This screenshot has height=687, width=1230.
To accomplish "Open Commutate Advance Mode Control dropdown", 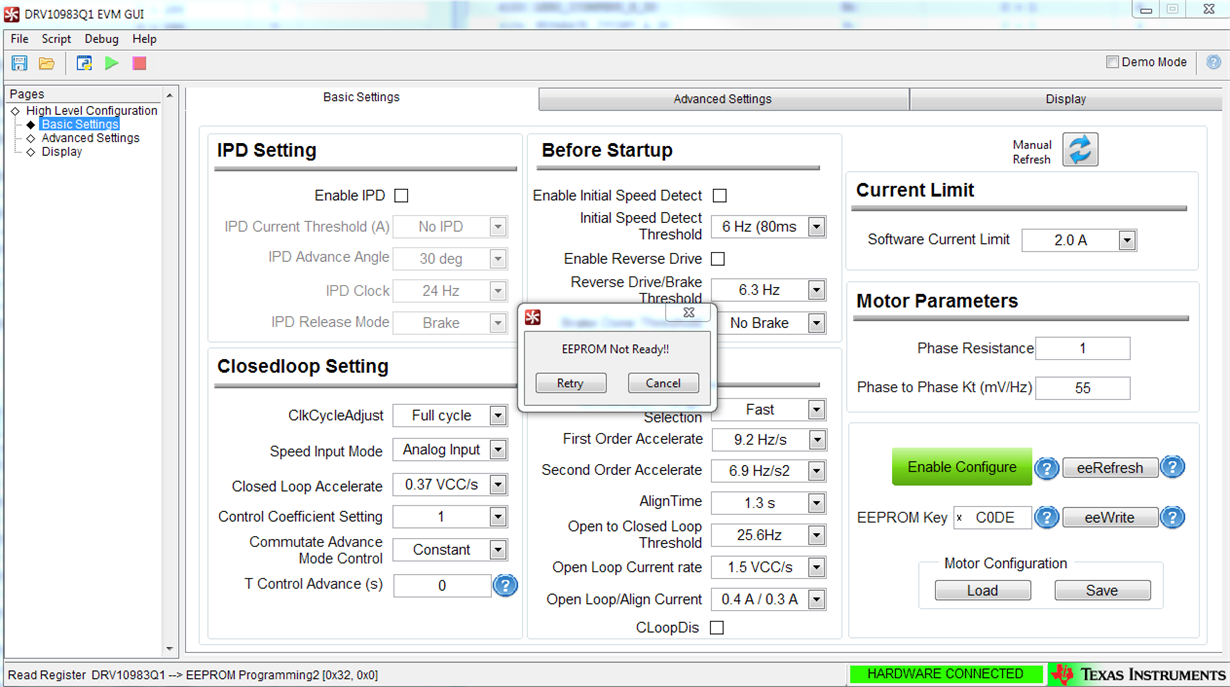I will point(498,550).
